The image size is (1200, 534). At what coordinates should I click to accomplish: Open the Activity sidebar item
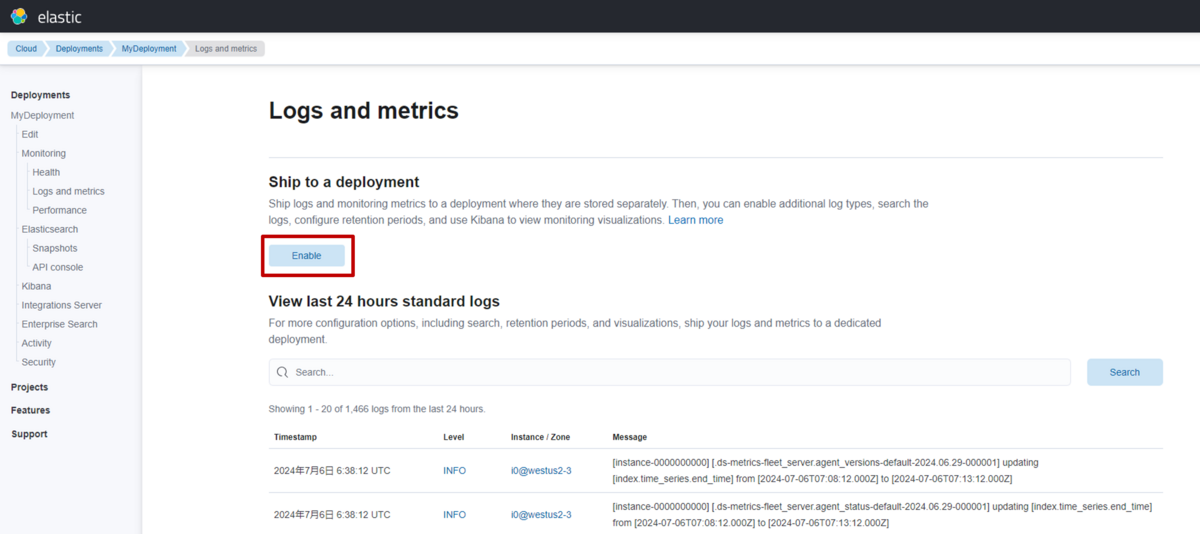pyautogui.click(x=37, y=343)
